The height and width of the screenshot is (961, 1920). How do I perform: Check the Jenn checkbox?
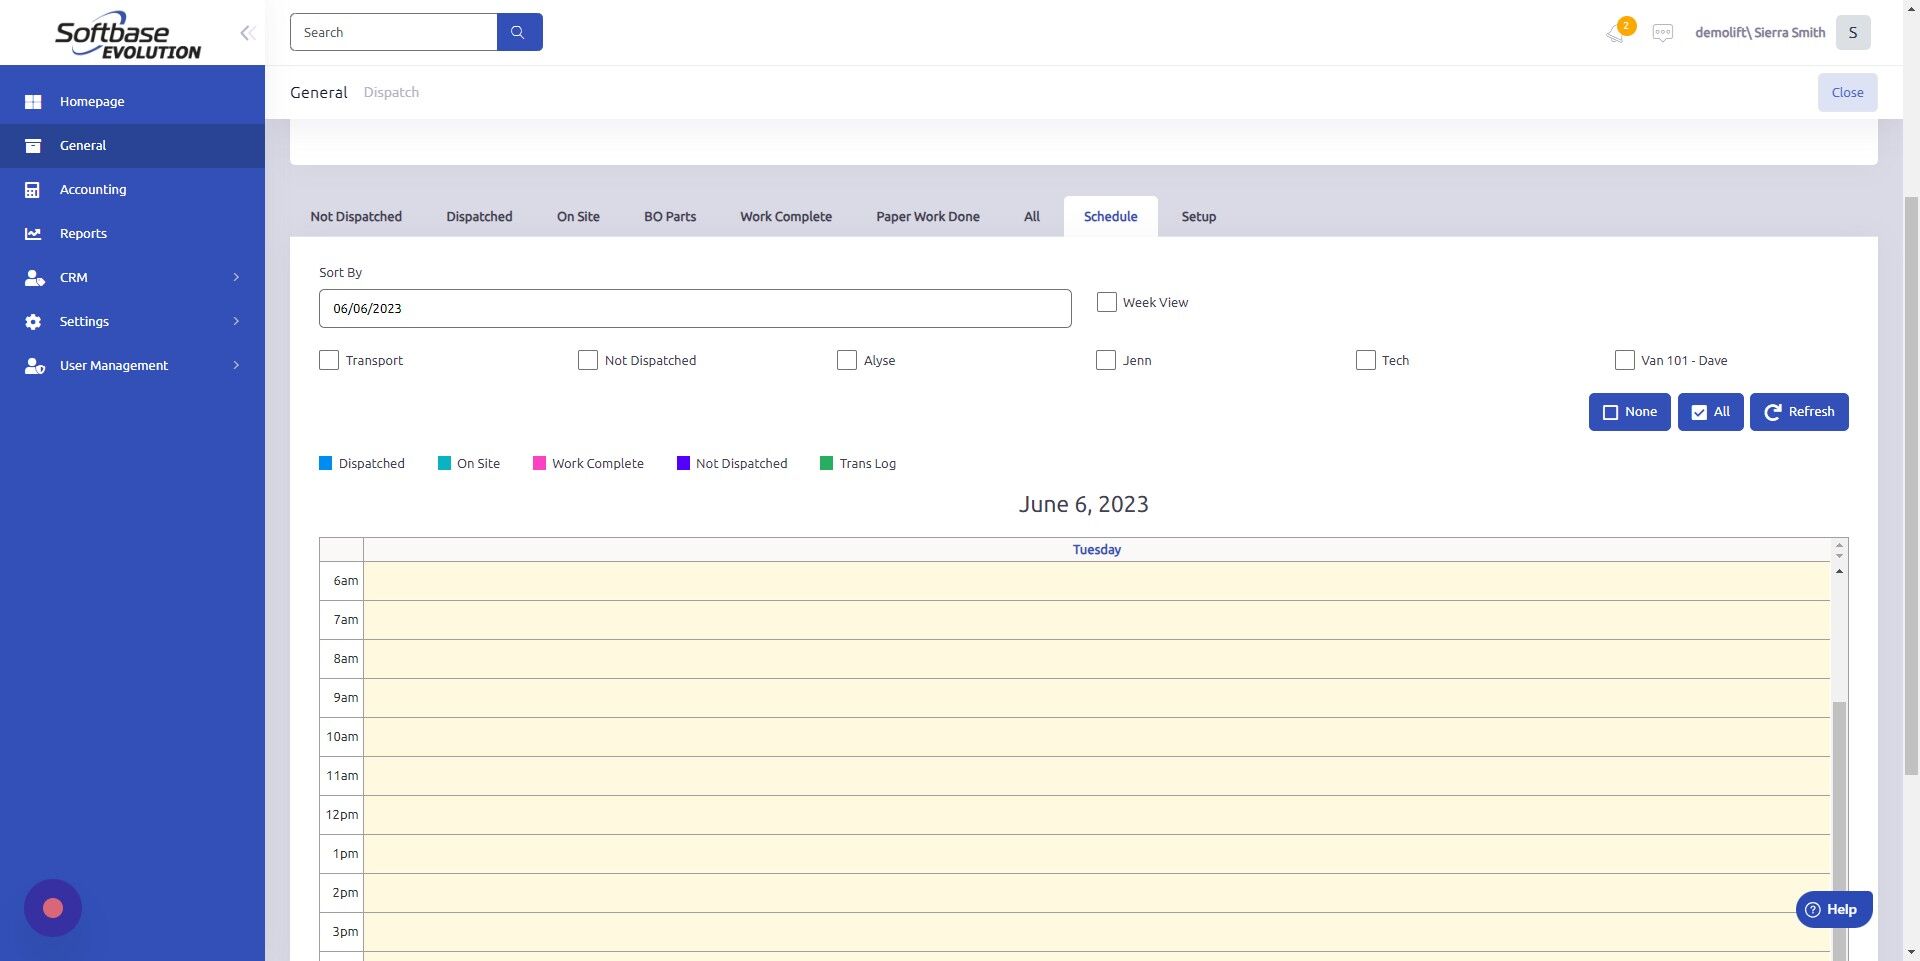click(x=1106, y=360)
